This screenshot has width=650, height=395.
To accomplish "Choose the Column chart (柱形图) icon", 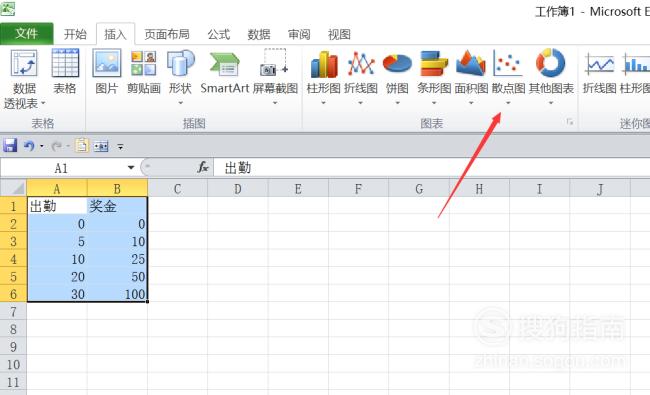I will pyautogui.click(x=324, y=64).
